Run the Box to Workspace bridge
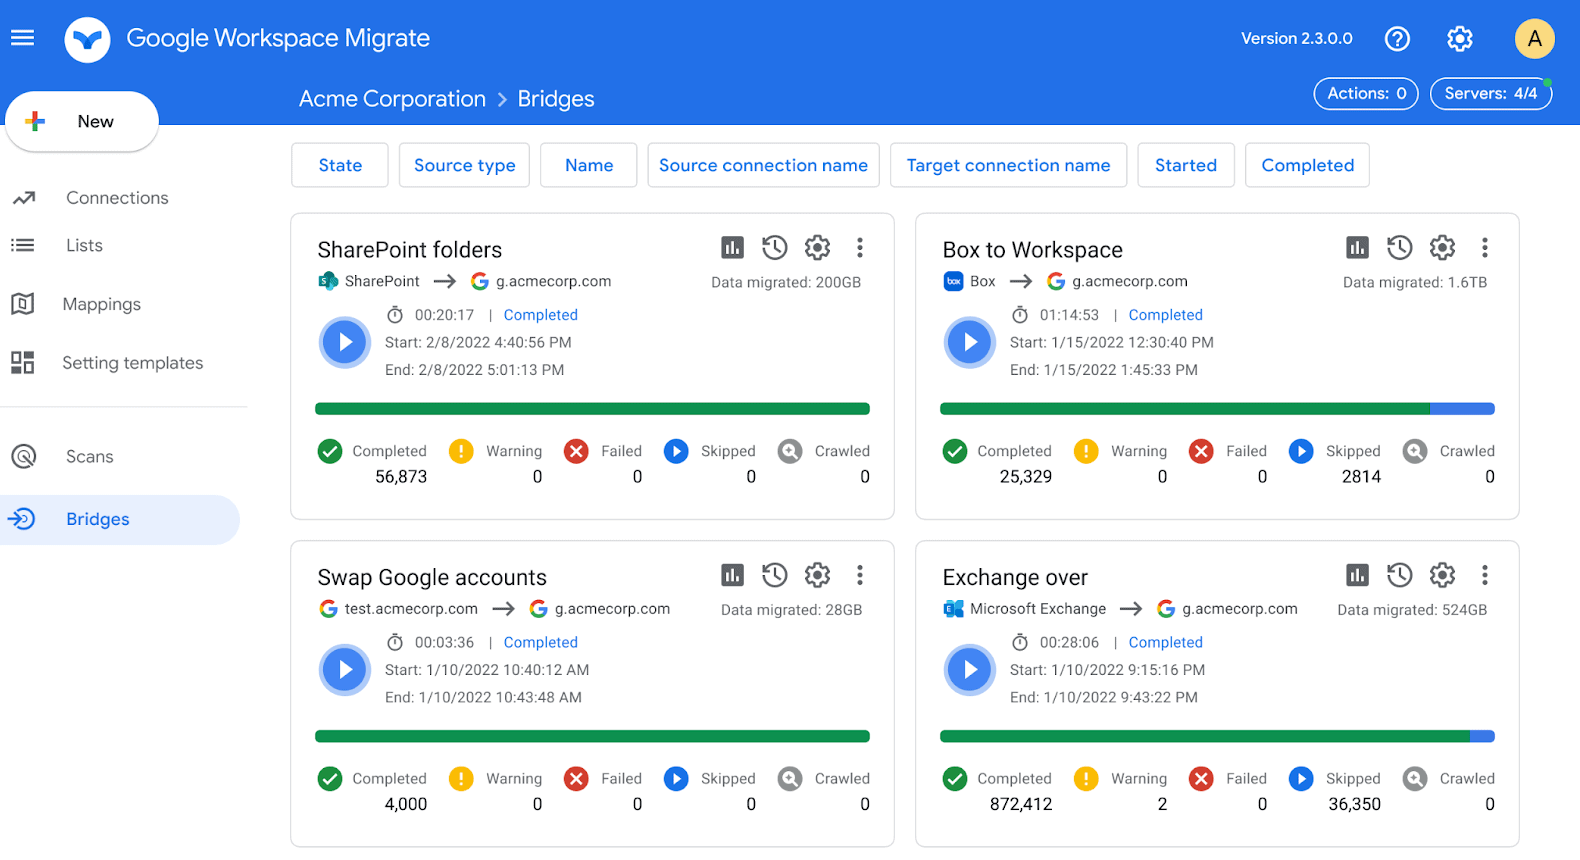This screenshot has height=860, width=1580. 970,342
